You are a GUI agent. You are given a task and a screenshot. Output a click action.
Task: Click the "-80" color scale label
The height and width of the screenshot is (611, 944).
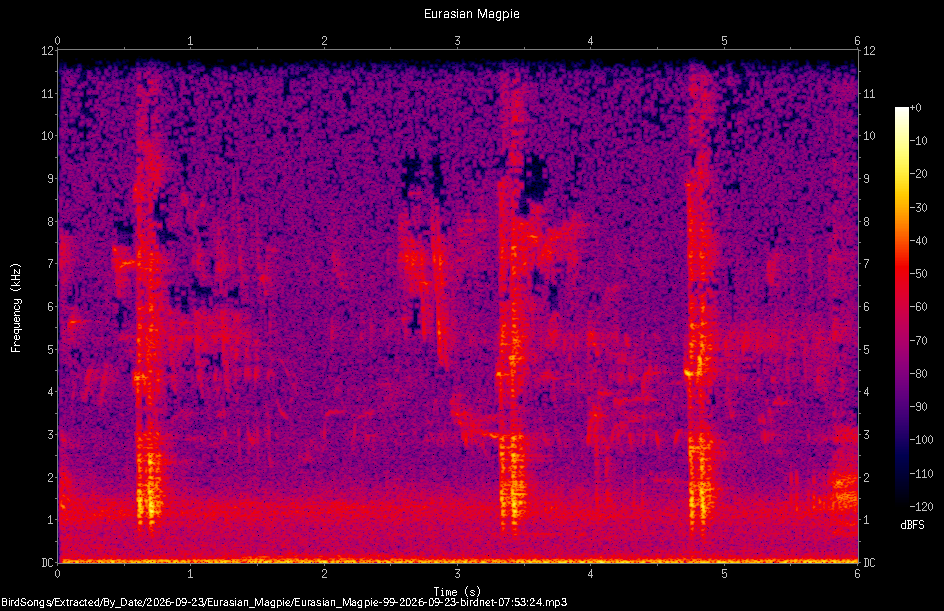pos(918,374)
